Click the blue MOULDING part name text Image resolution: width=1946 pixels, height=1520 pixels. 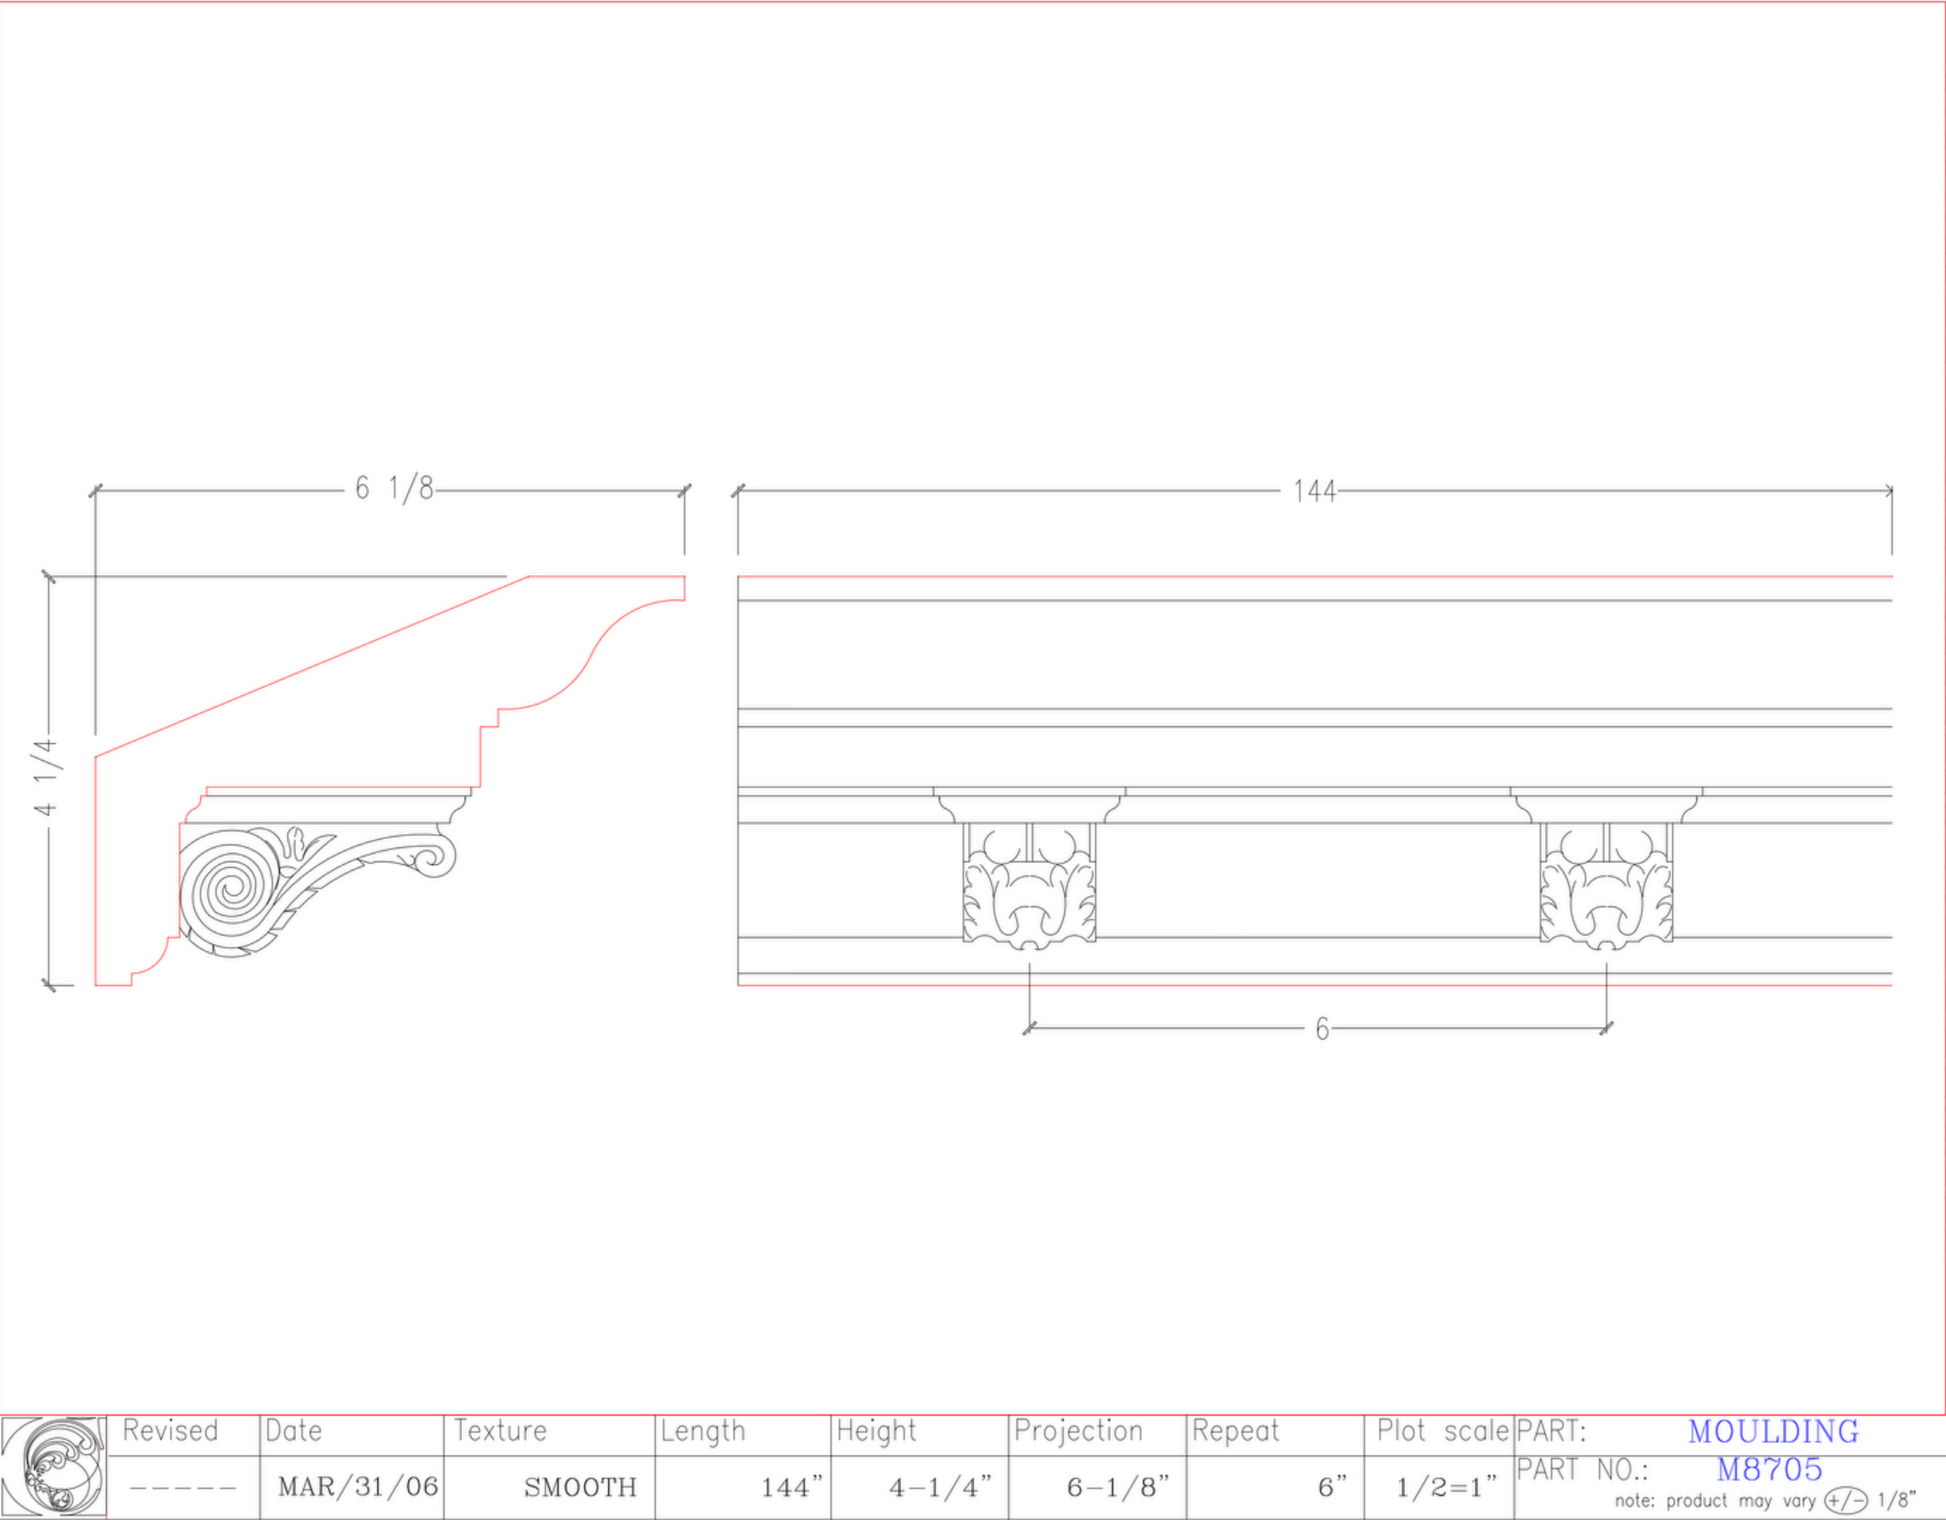pyautogui.click(x=1773, y=1432)
